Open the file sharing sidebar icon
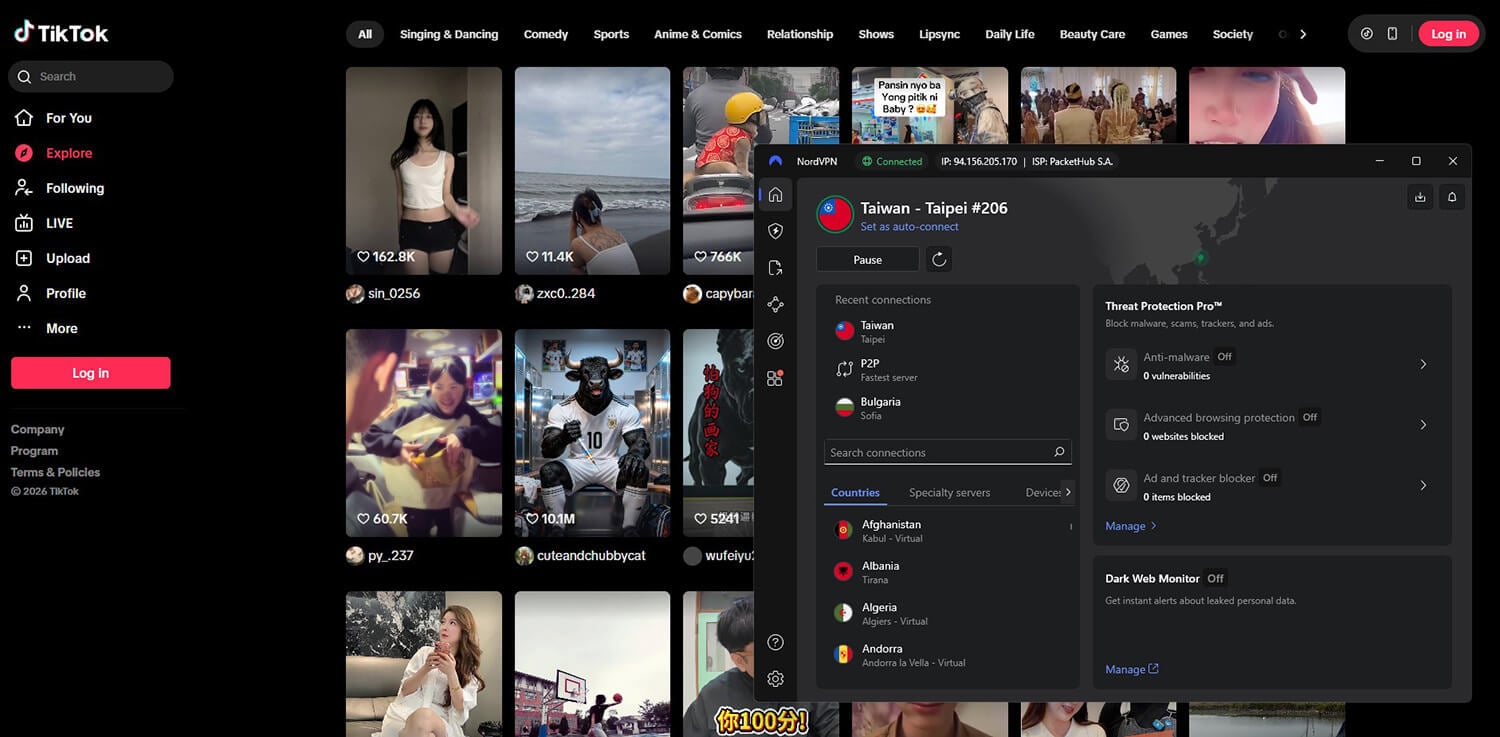 click(775, 267)
